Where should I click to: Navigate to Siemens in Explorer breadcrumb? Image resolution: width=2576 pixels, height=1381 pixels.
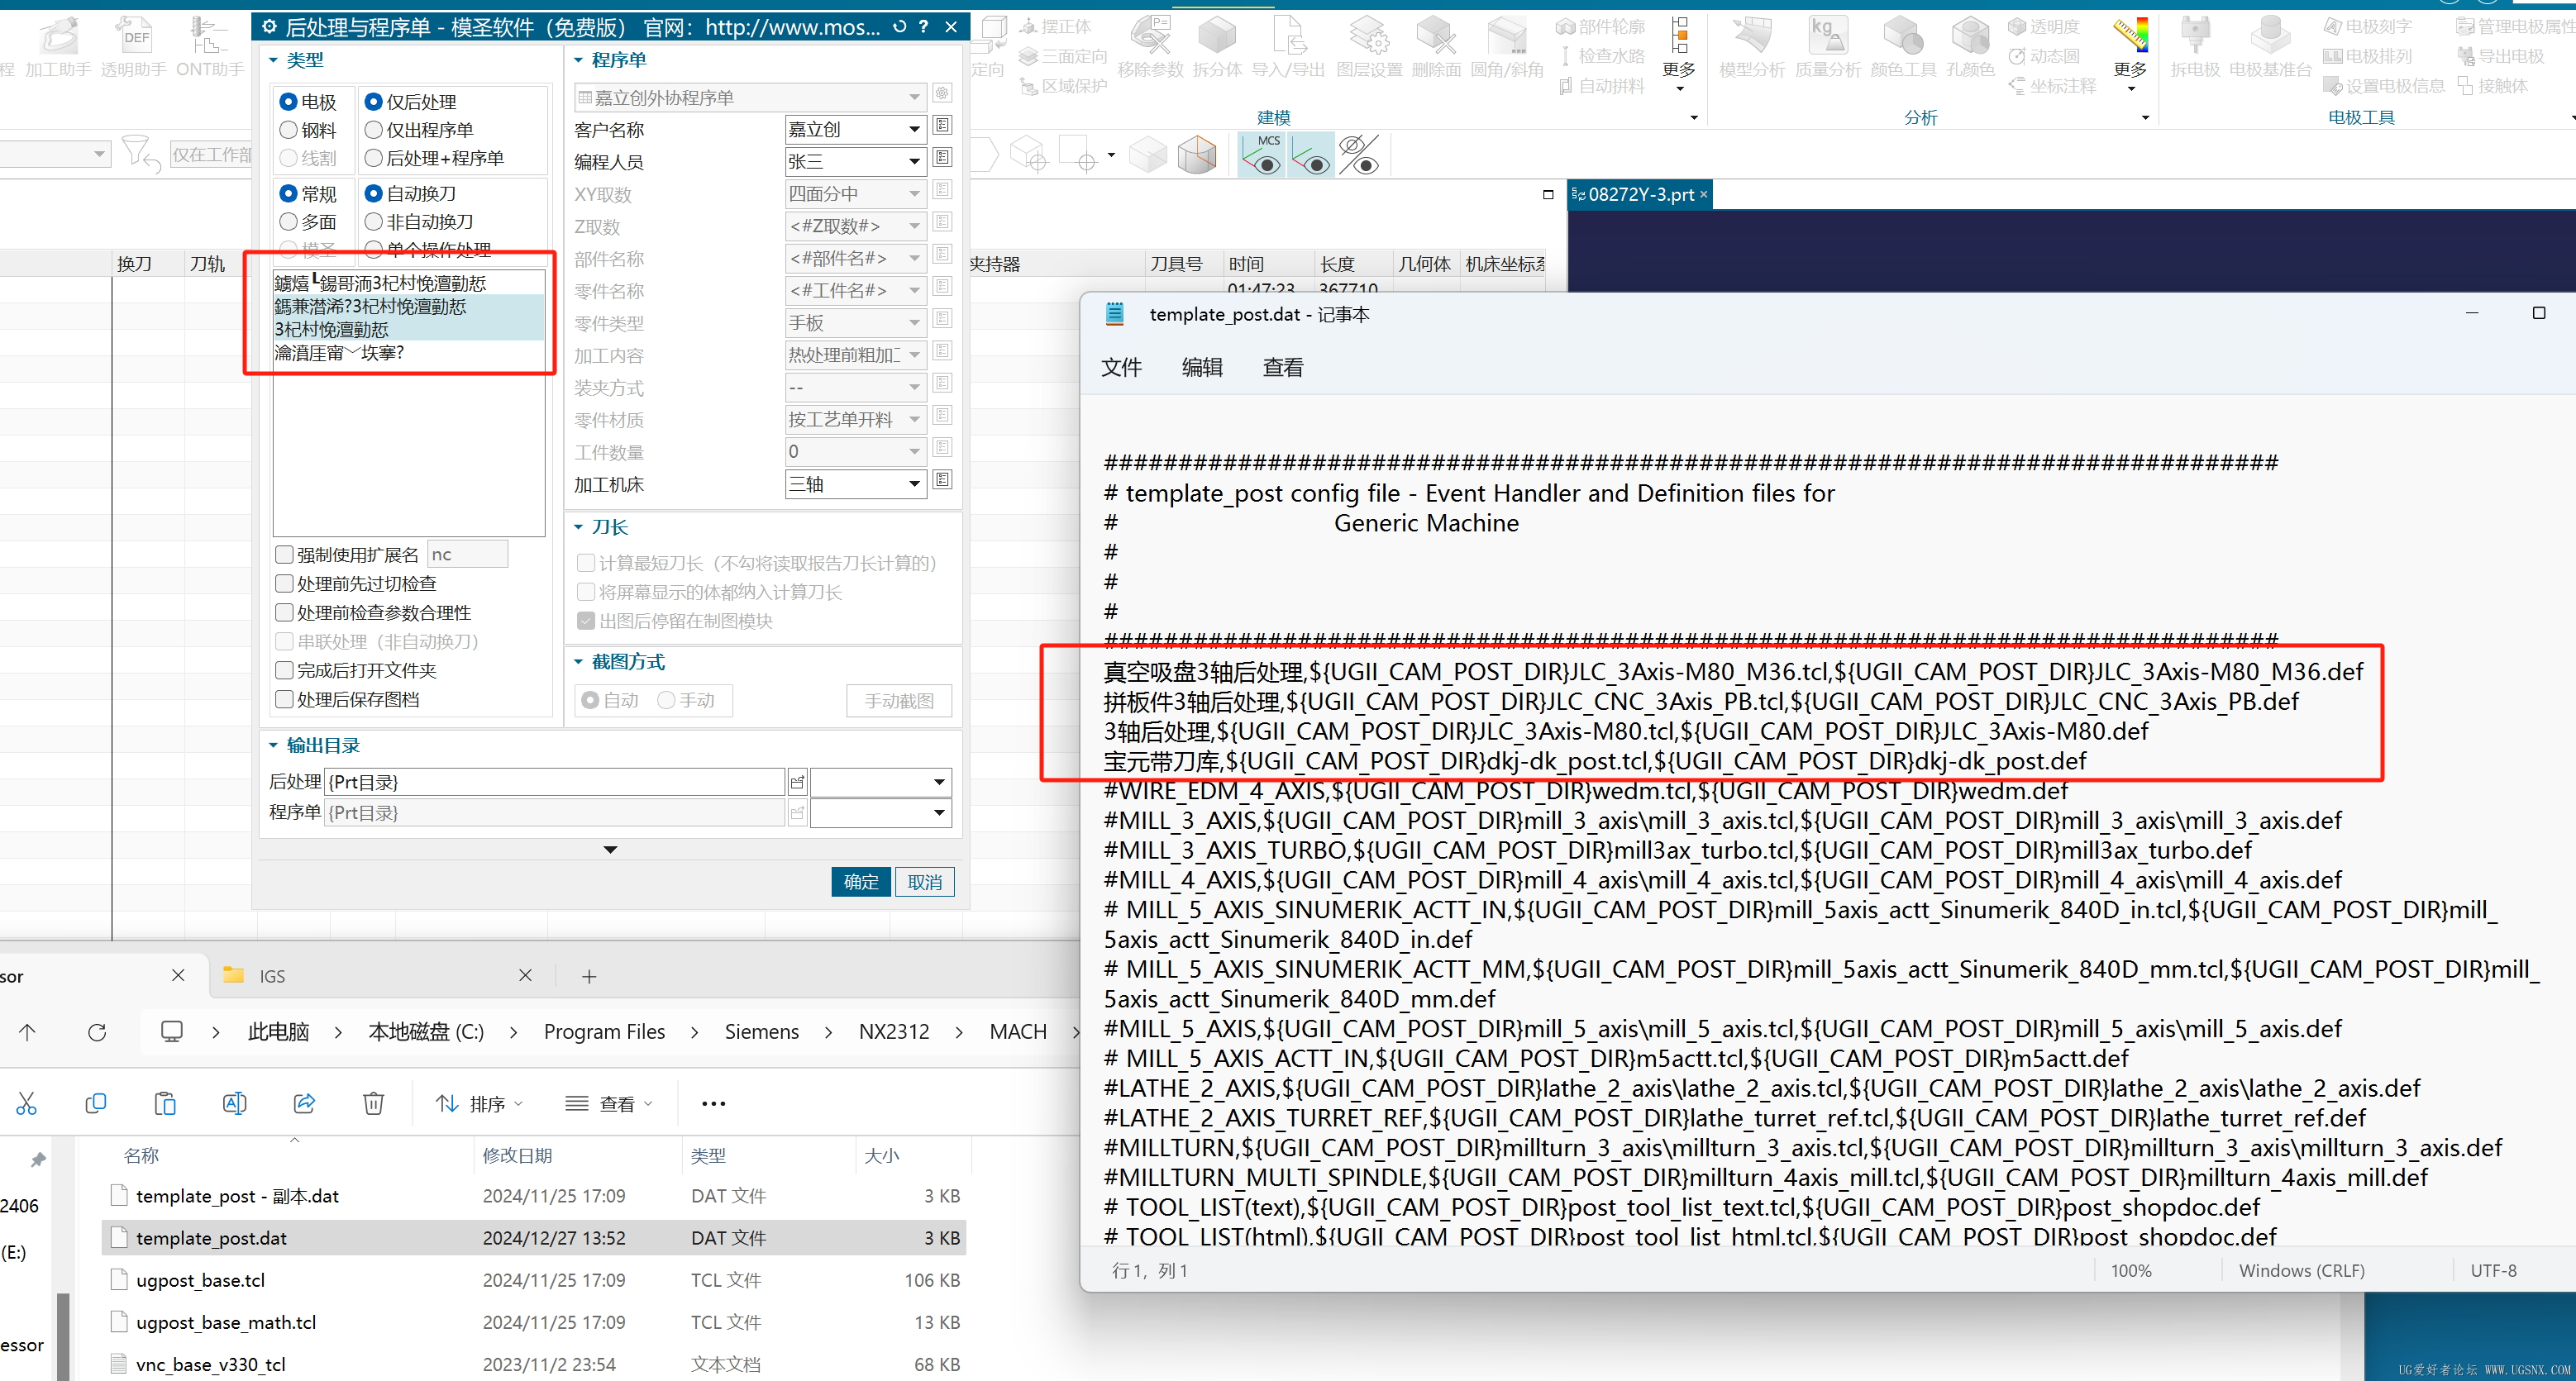pyautogui.click(x=761, y=1032)
